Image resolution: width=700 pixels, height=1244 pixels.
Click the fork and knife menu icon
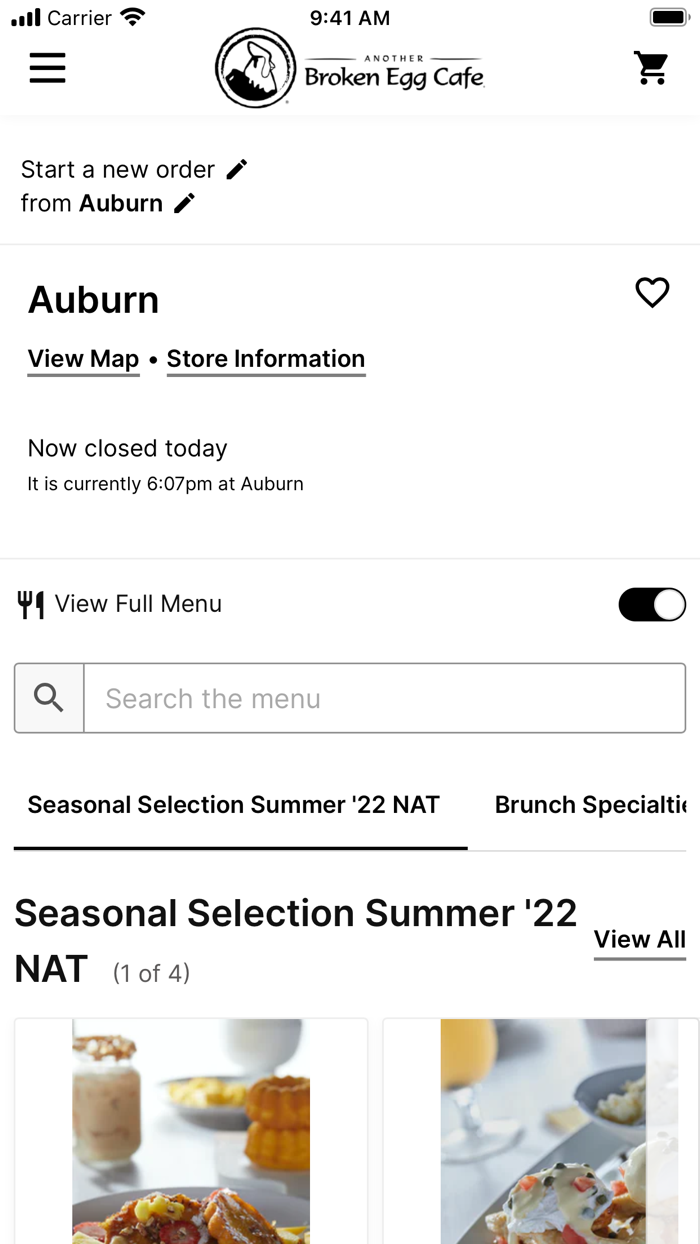[x=31, y=604]
